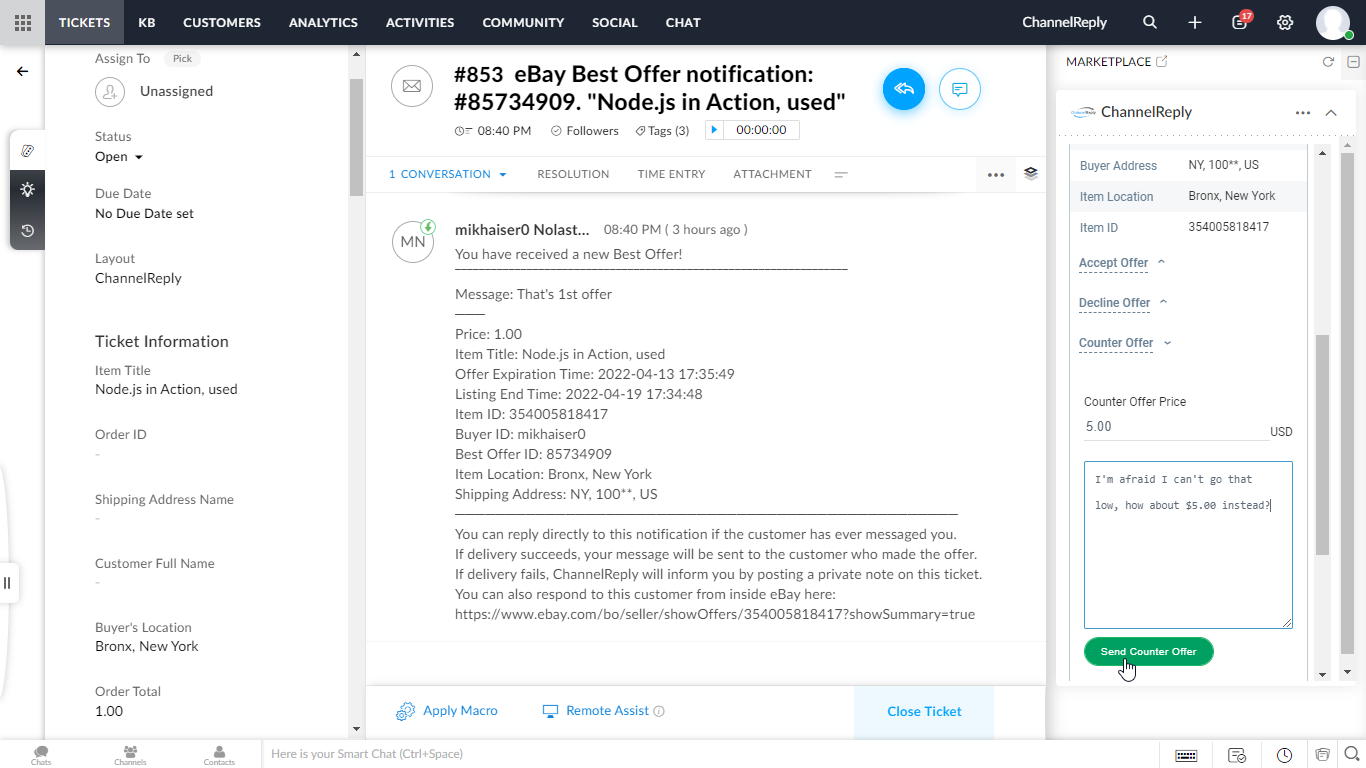Refresh the marketplace panel
The height and width of the screenshot is (768, 1366).
tap(1328, 62)
